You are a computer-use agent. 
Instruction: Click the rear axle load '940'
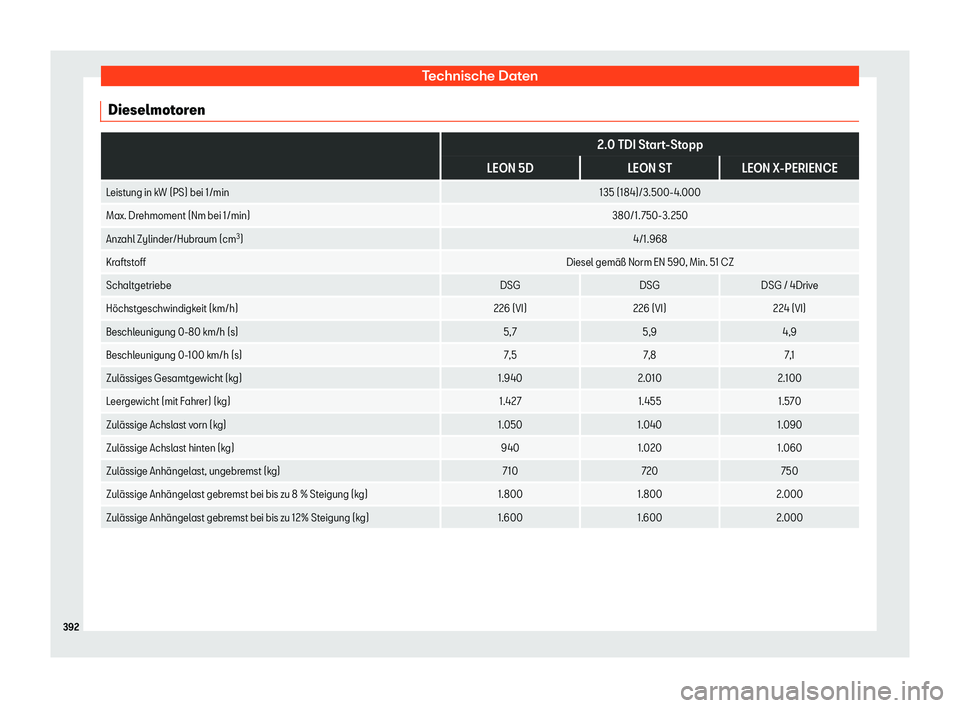[510, 448]
